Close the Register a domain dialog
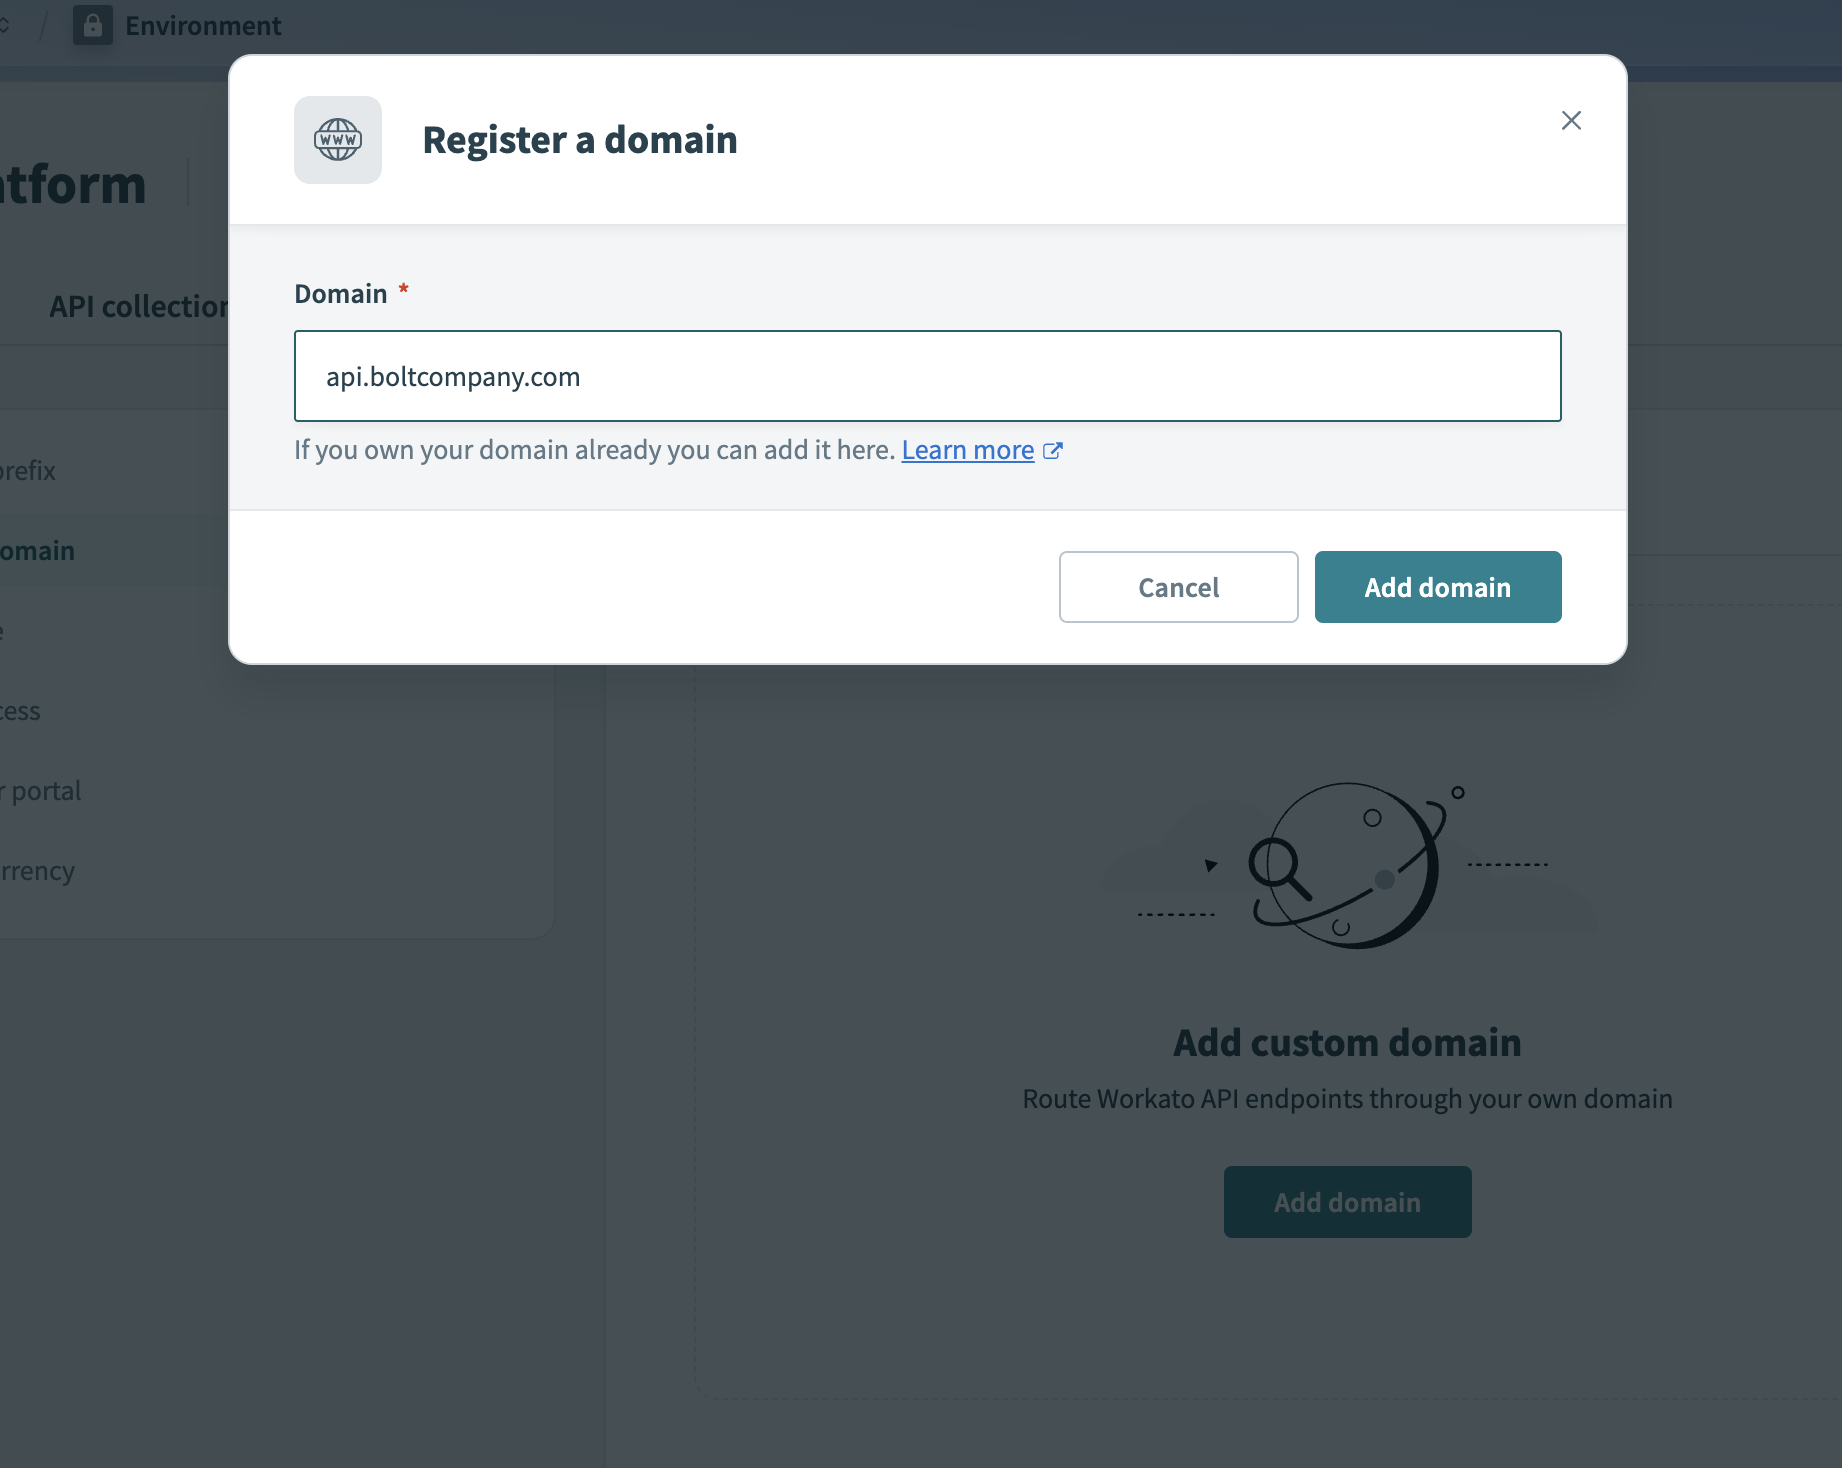This screenshot has width=1842, height=1468. (x=1571, y=120)
